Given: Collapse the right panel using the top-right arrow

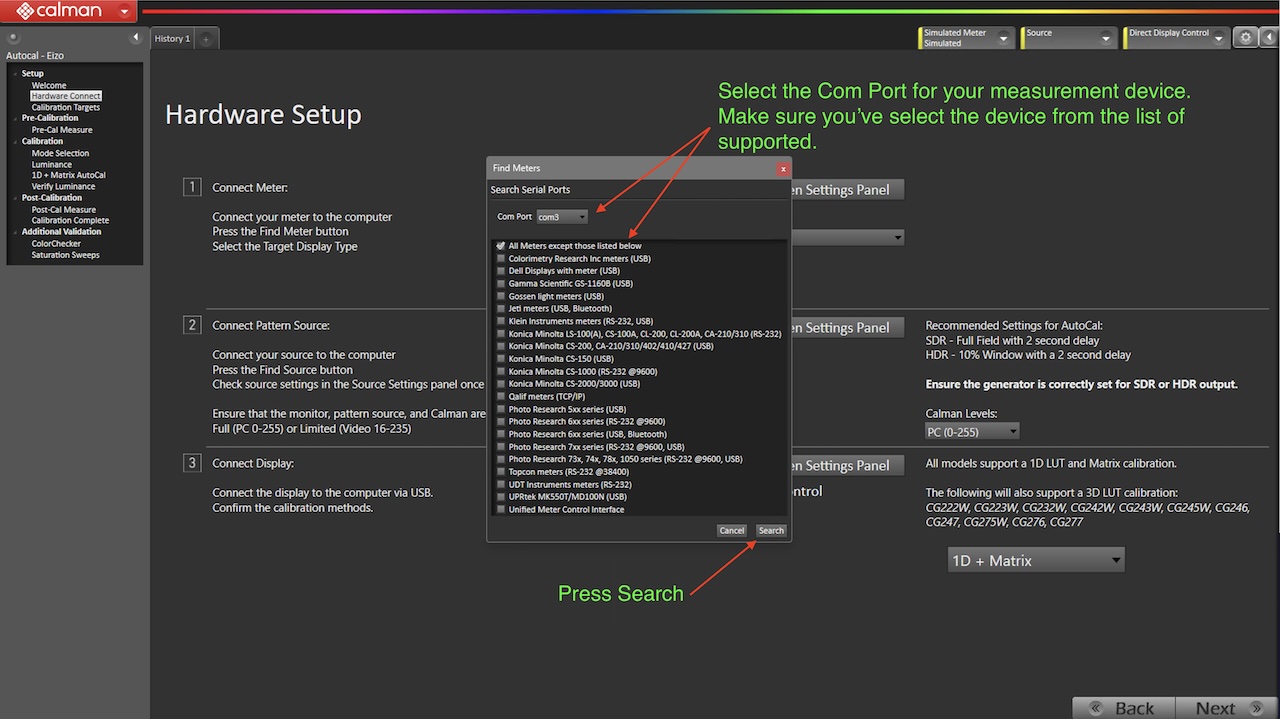Looking at the screenshot, I should coord(1268,38).
